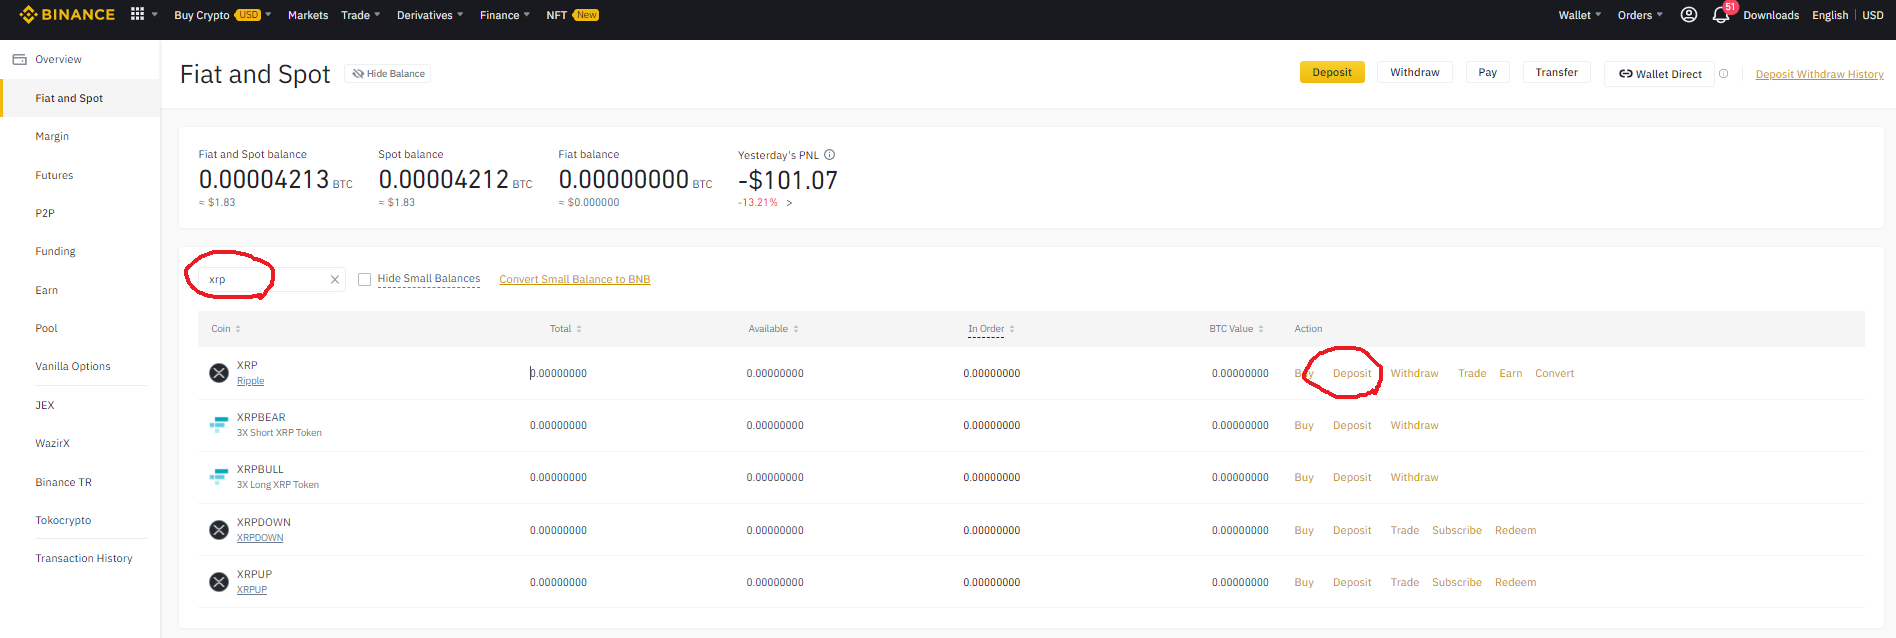Open Deposit Withdraw History link
This screenshot has width=1896, height=638.
point(1819,74)
